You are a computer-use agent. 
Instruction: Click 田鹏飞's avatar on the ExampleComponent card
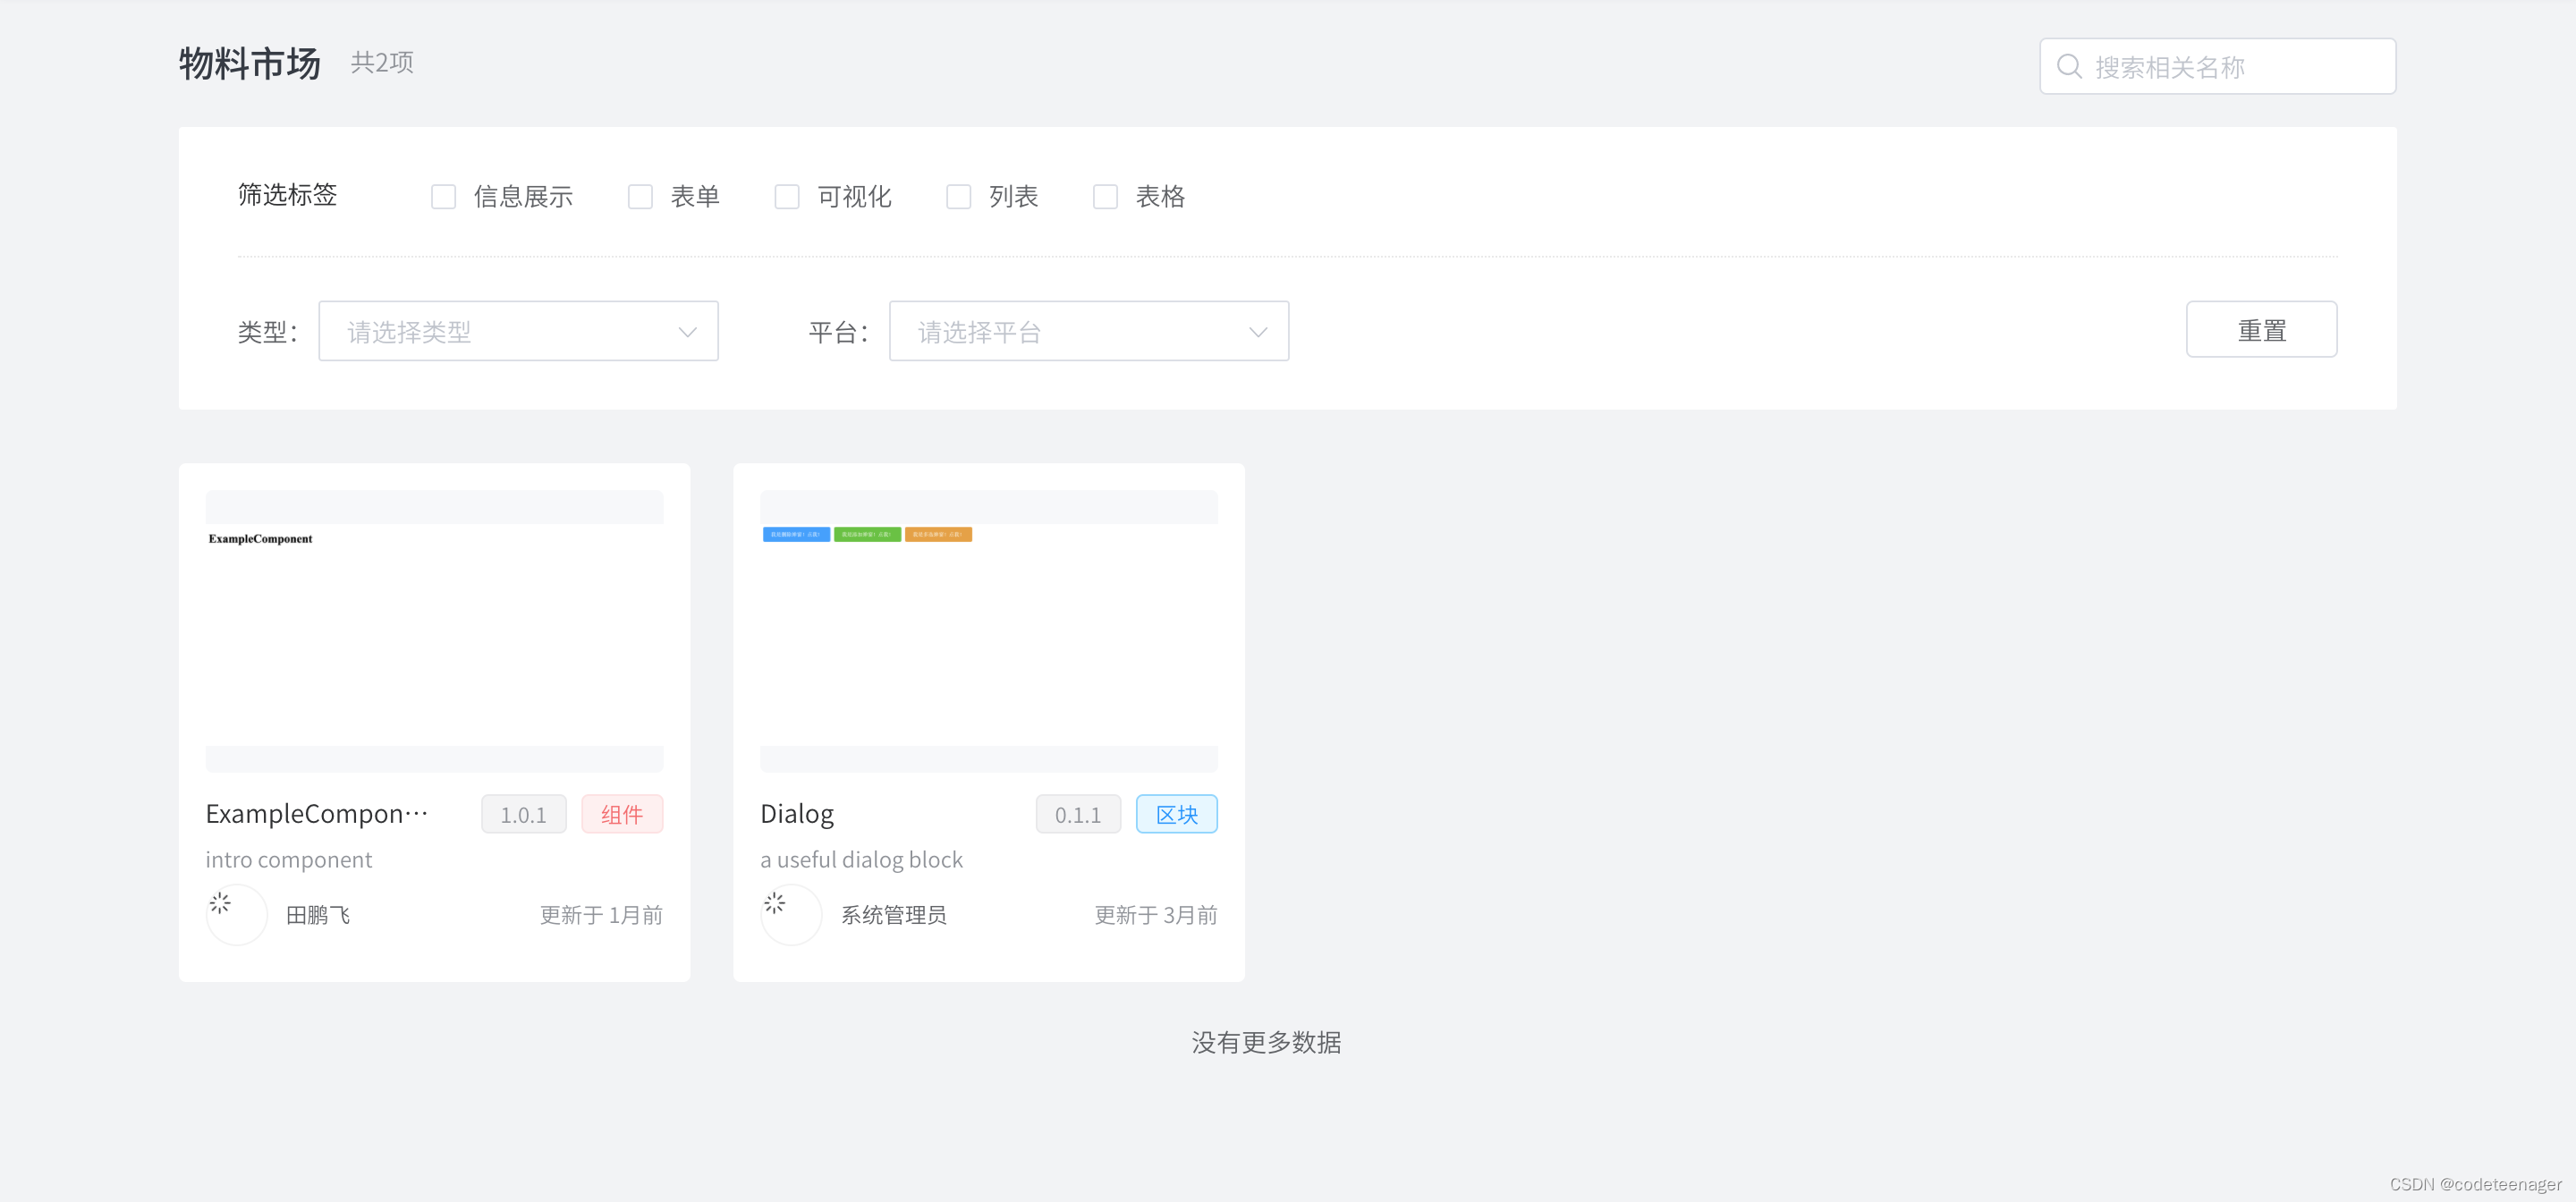[x=236, y=914]
